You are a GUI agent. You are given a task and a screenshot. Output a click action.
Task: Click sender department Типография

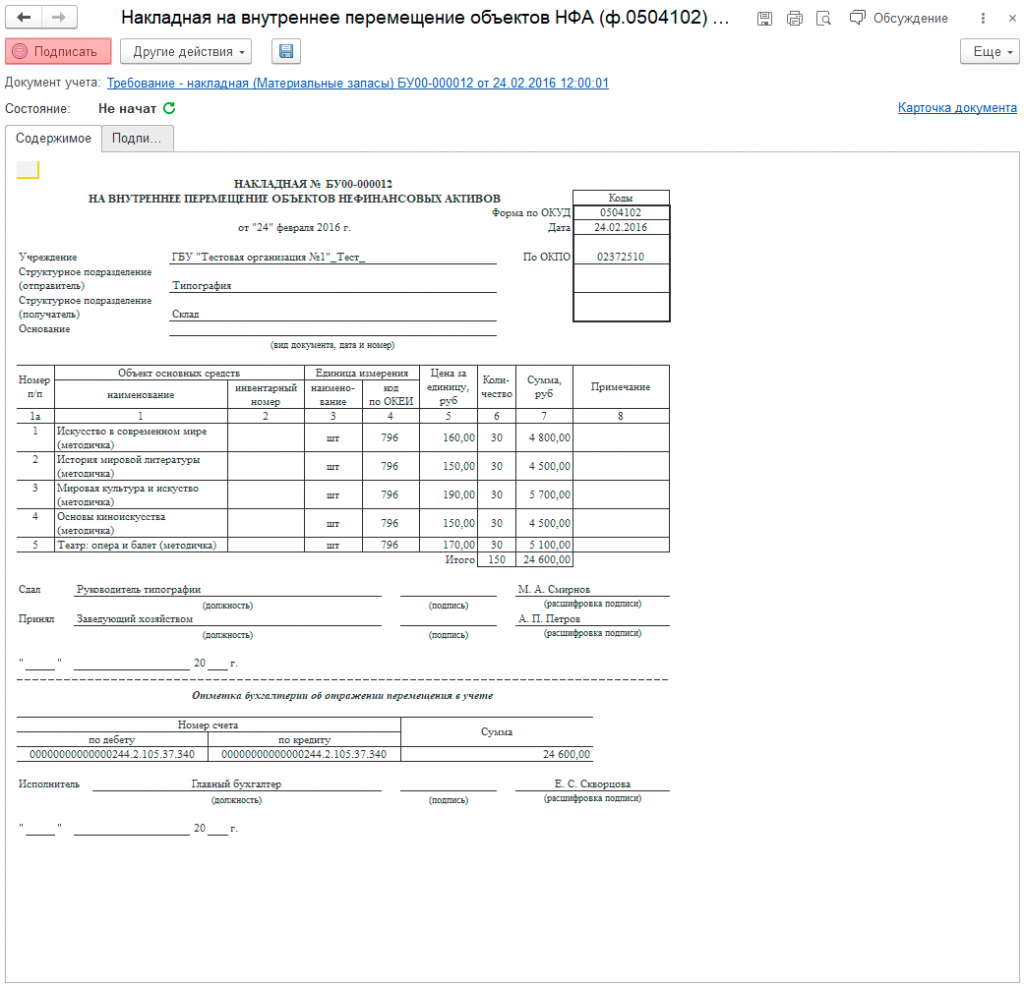tap(202, 286)
